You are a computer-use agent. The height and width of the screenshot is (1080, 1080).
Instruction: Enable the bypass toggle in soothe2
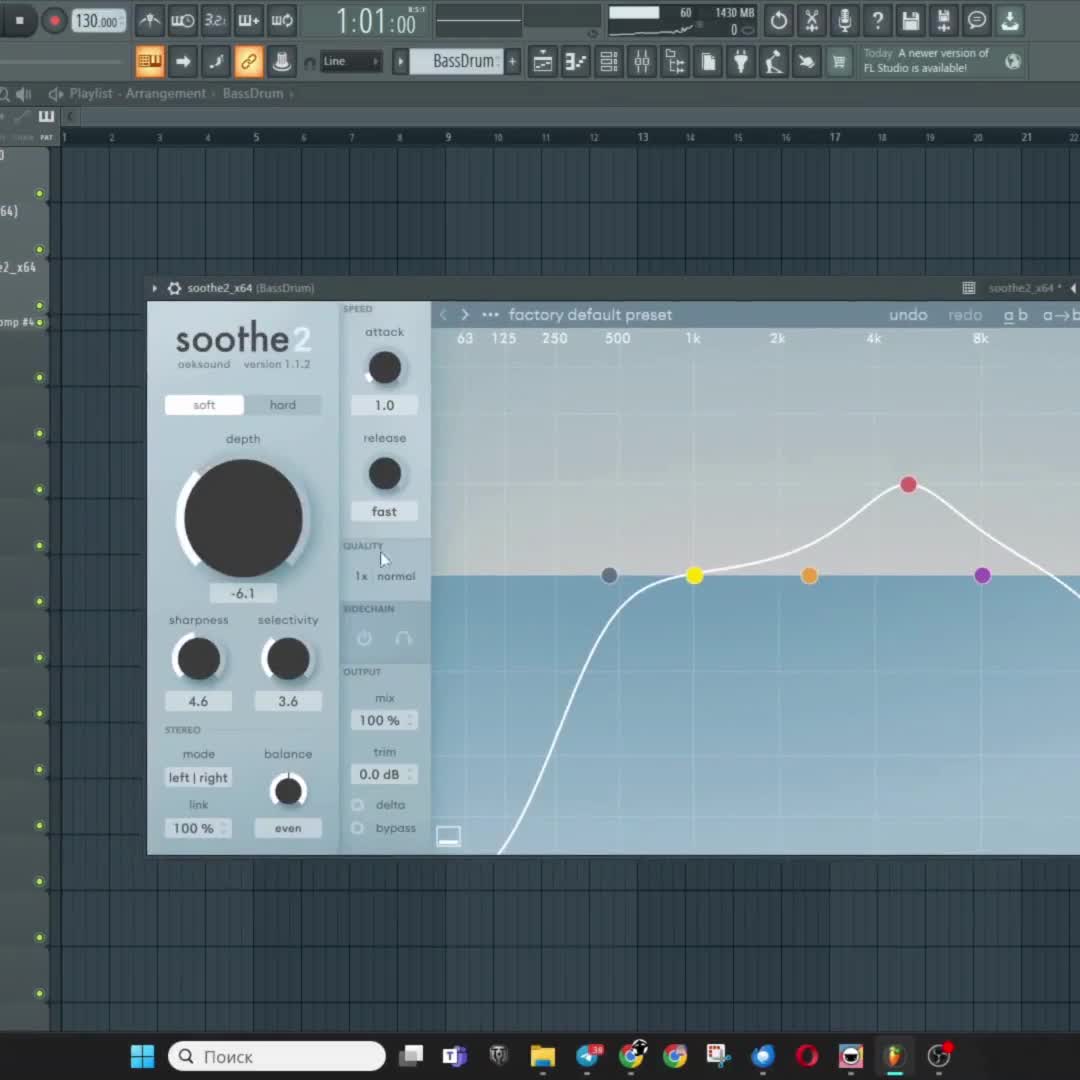coord(357,827)
